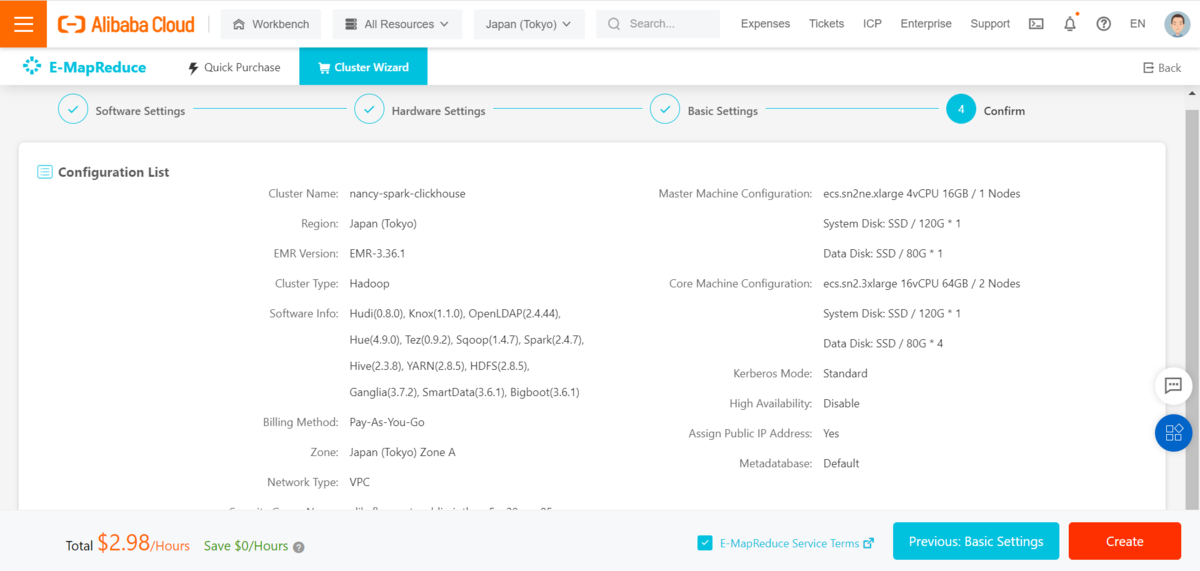Click the E-MapReduce product logo icon
Viewport: 1200px width, 571px height.
32,67
